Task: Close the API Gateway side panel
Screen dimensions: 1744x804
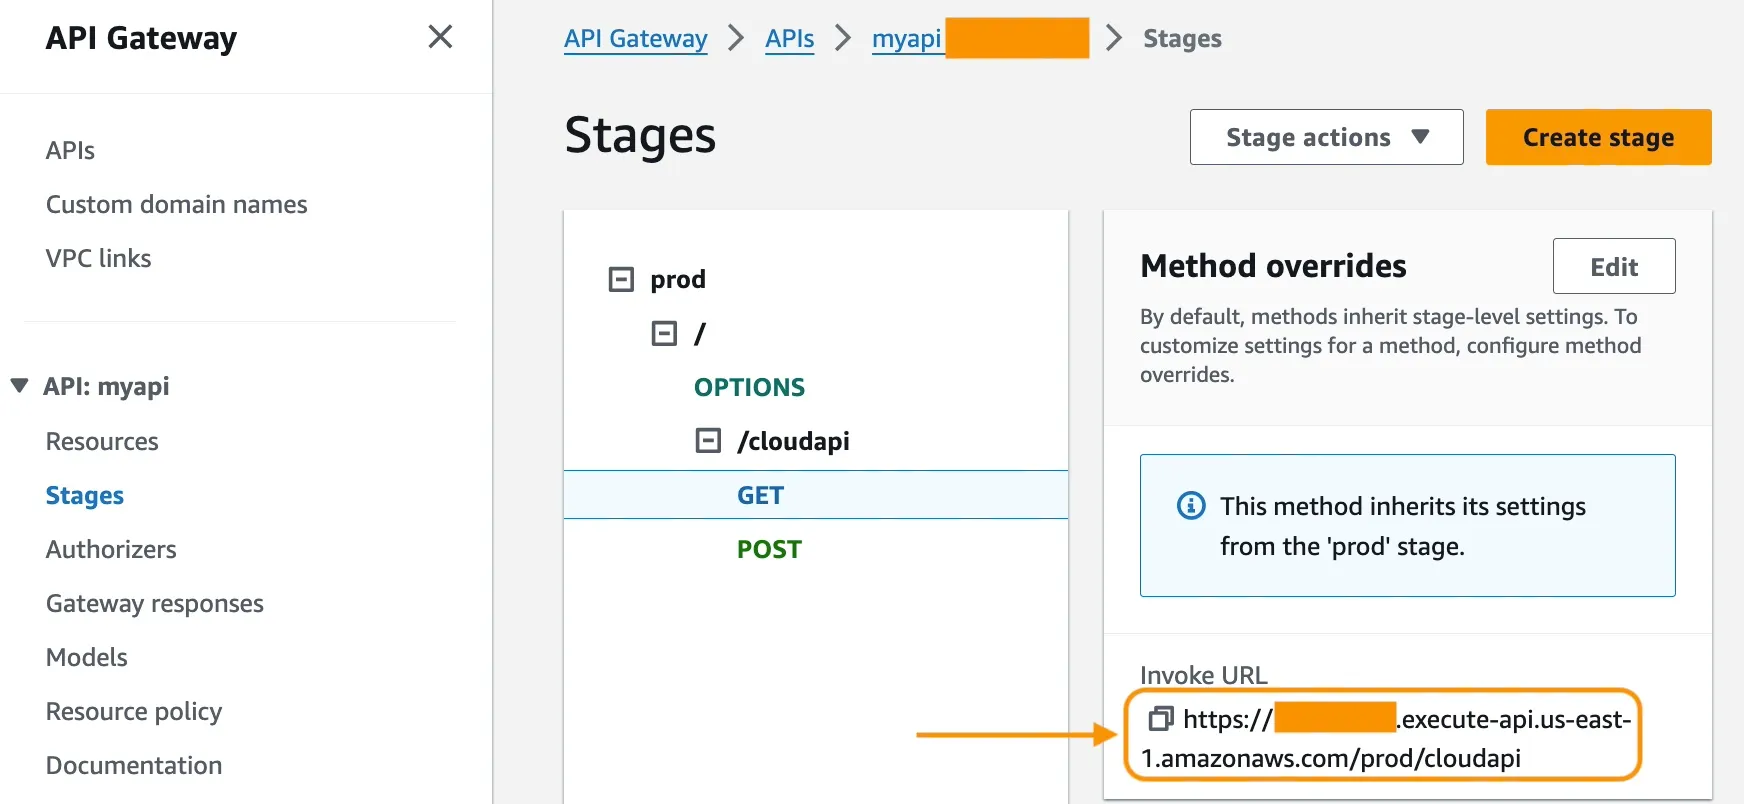Action: point(440,37)
